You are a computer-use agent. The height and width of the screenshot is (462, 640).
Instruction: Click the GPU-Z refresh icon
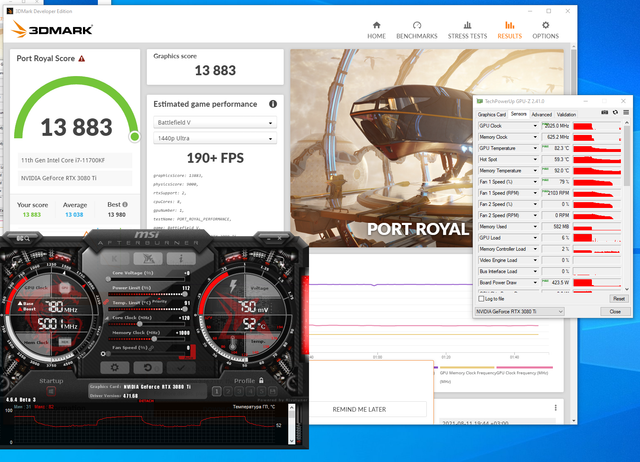(x=615, y=112)
